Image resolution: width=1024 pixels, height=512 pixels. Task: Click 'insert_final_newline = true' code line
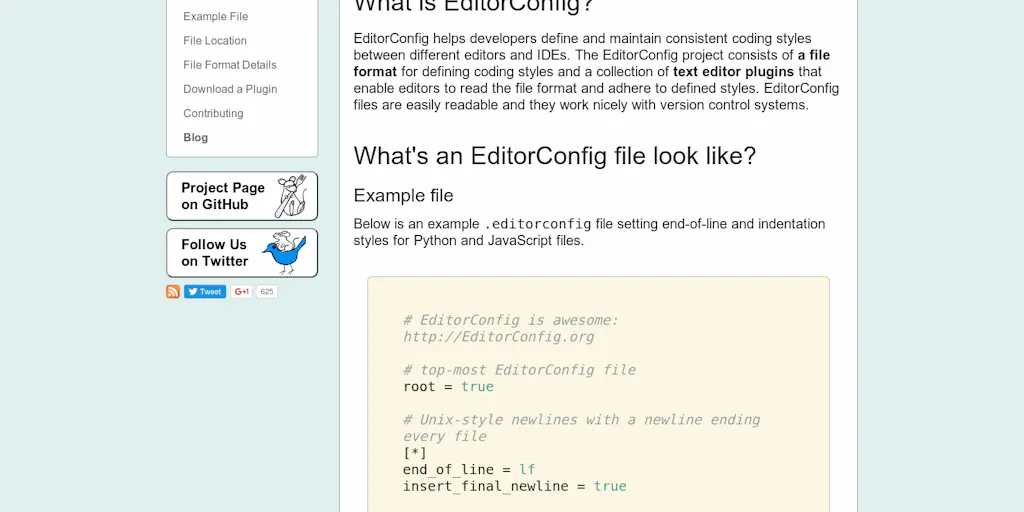pos(515,486)
